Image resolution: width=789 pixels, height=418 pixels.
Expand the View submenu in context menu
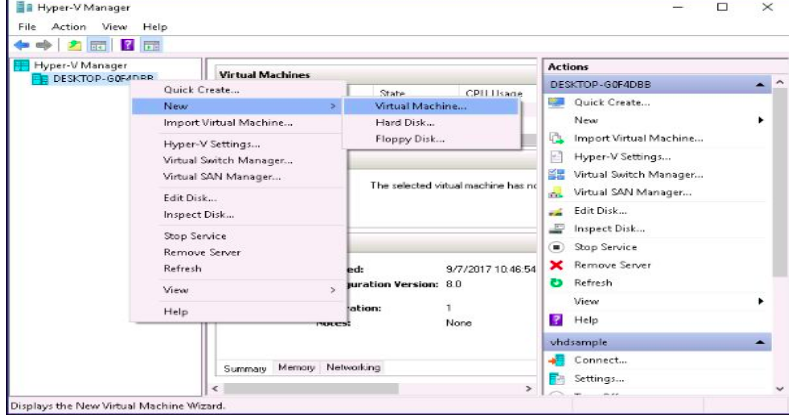(333, 290)
